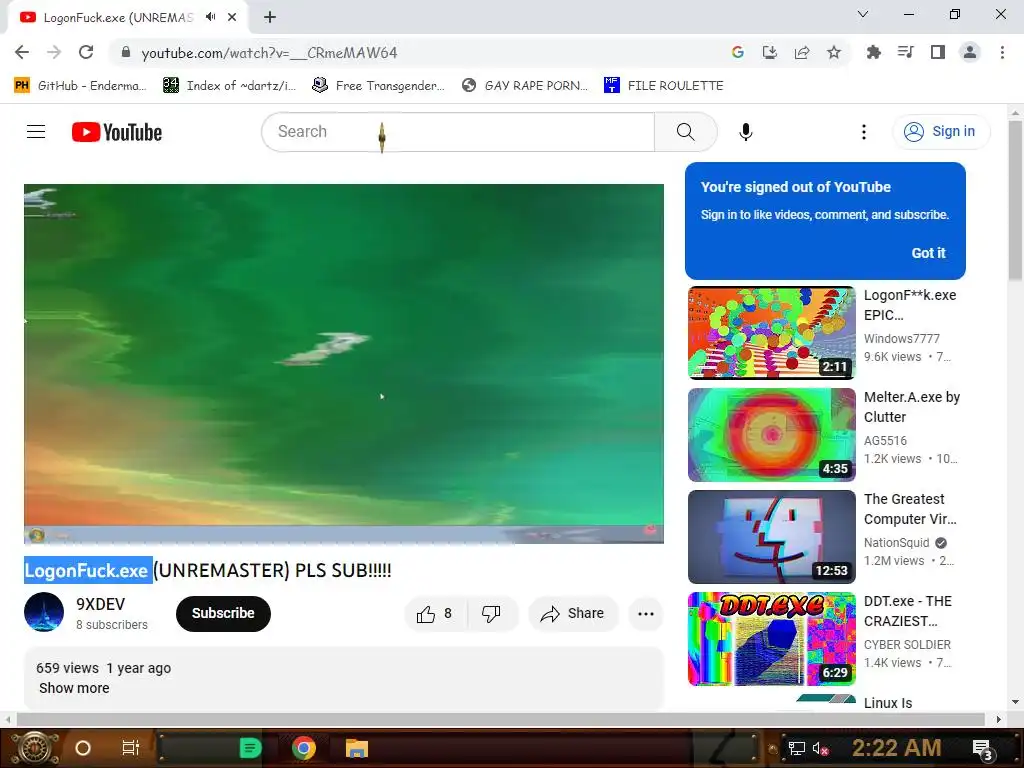The width and height of the screenshot is (1024, 768).
Task: Bookmark this page with star
Action: click(834, 52)
